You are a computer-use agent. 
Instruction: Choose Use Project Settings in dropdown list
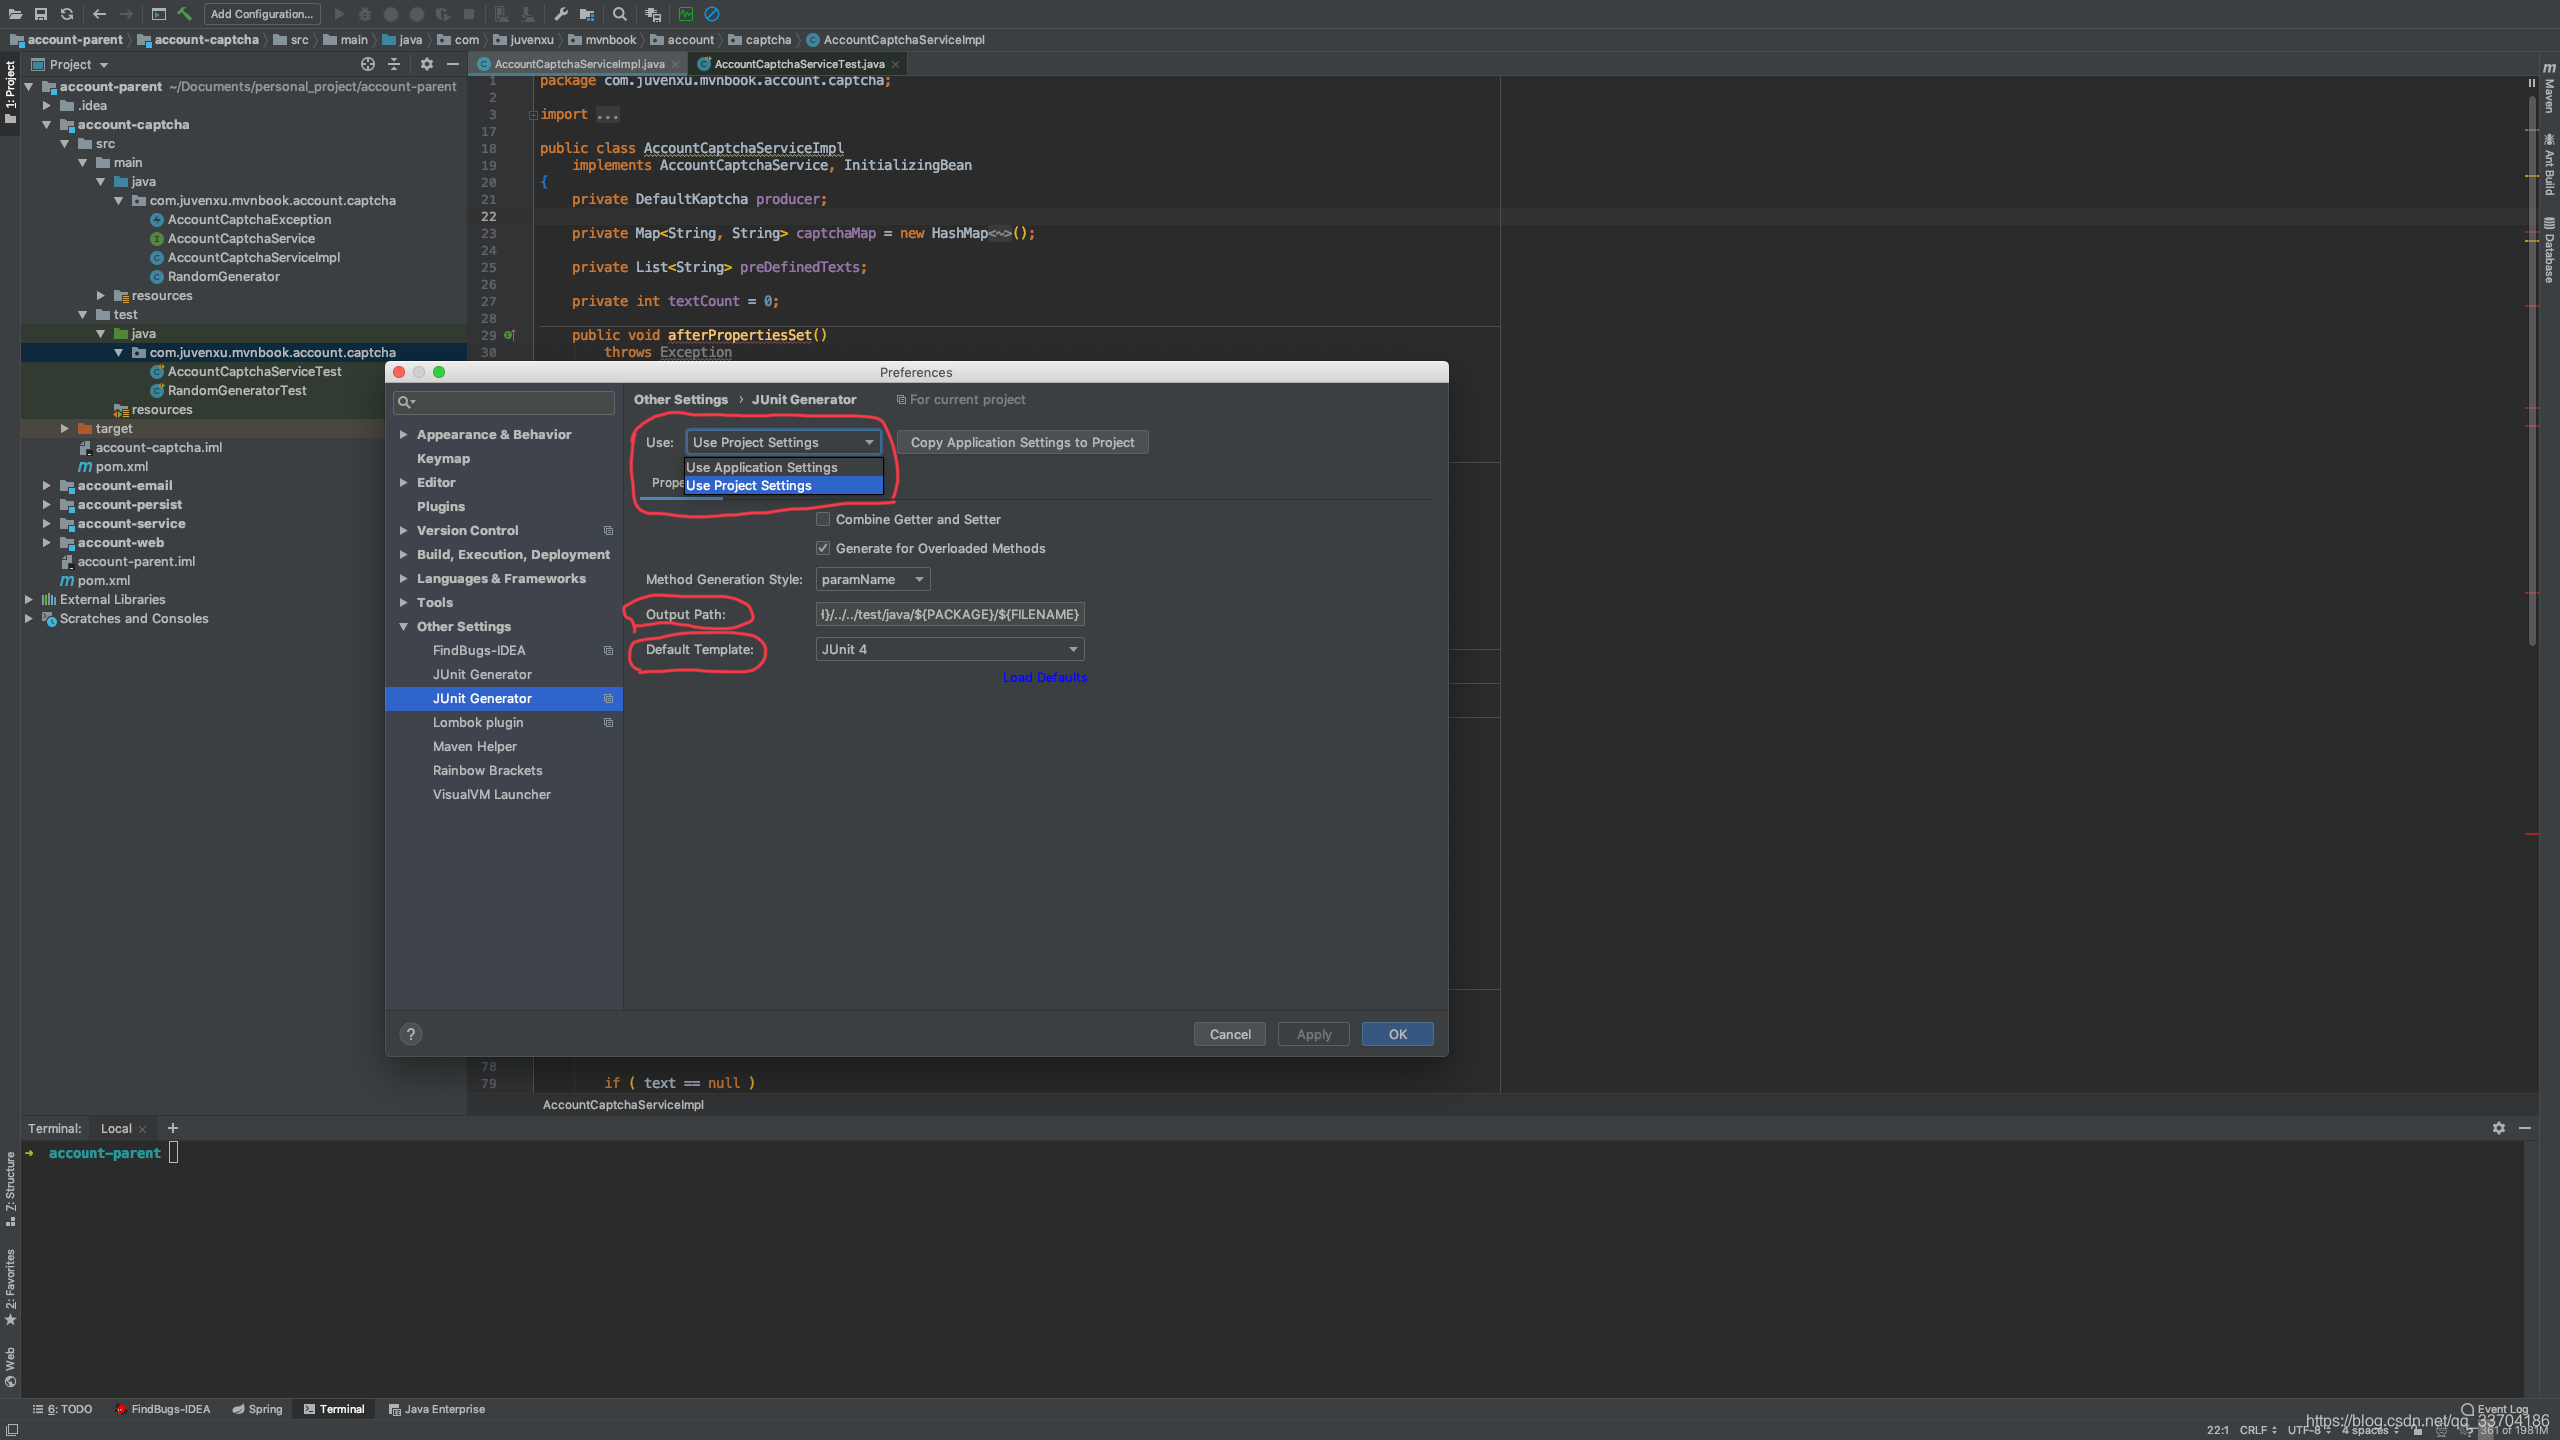[783, 485]
